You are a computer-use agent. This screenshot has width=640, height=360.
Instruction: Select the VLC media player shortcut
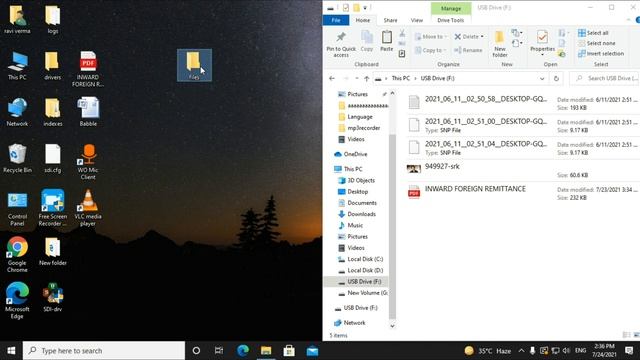pyautogui.click(x=88, y=209)
